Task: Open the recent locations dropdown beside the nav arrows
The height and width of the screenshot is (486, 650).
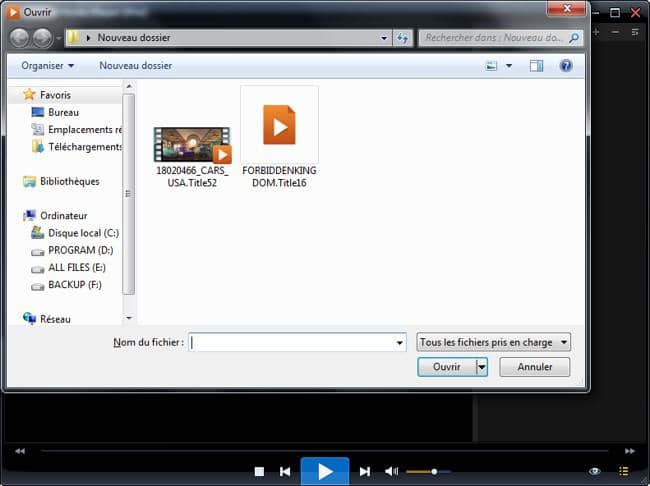Action: pos(58,38)
